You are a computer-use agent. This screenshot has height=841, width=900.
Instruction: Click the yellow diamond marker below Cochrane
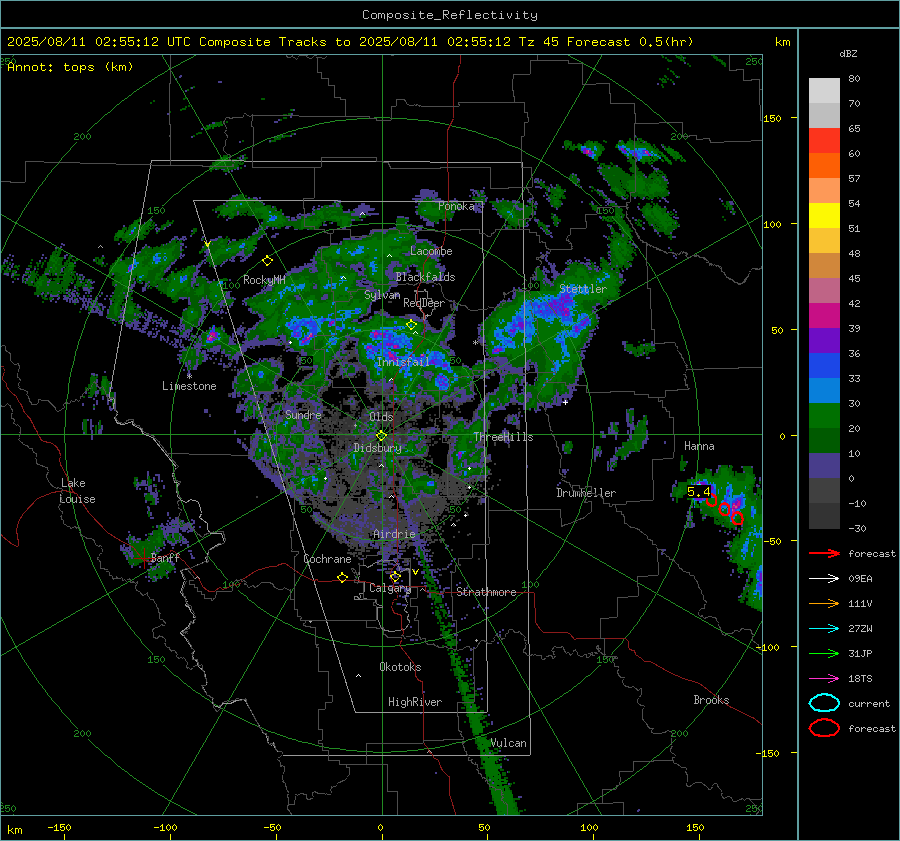click(343, 578)
